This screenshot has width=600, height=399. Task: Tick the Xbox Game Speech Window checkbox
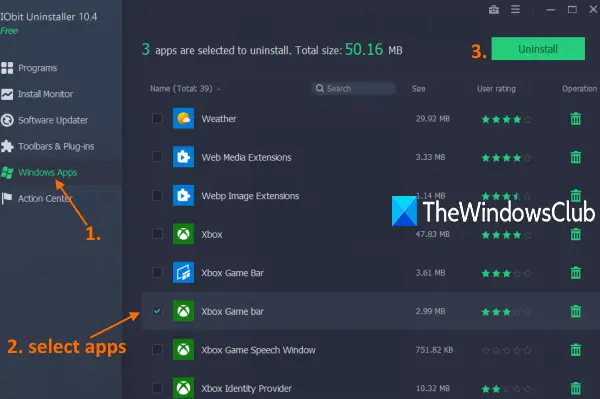click(x=157, y=349)
